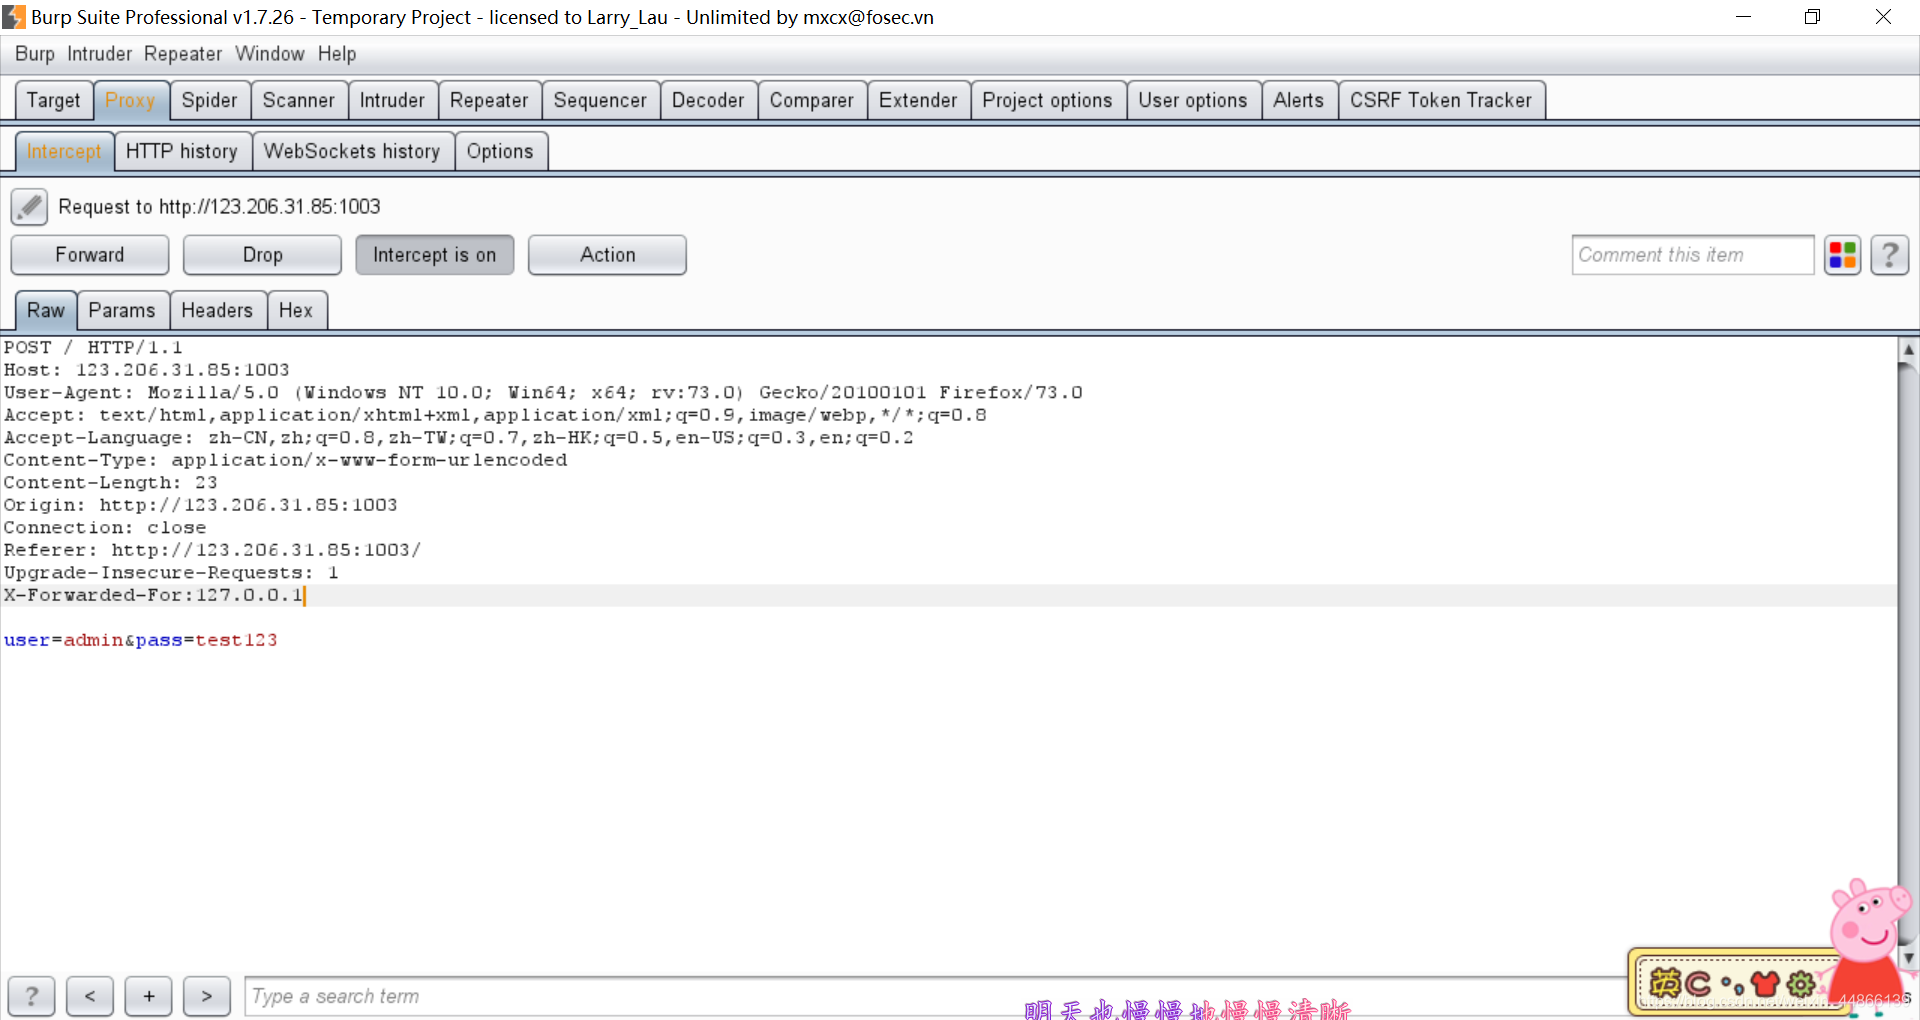
Task: Click scrollbar down arrow in request editor
Action: (x=1908, y=957)
